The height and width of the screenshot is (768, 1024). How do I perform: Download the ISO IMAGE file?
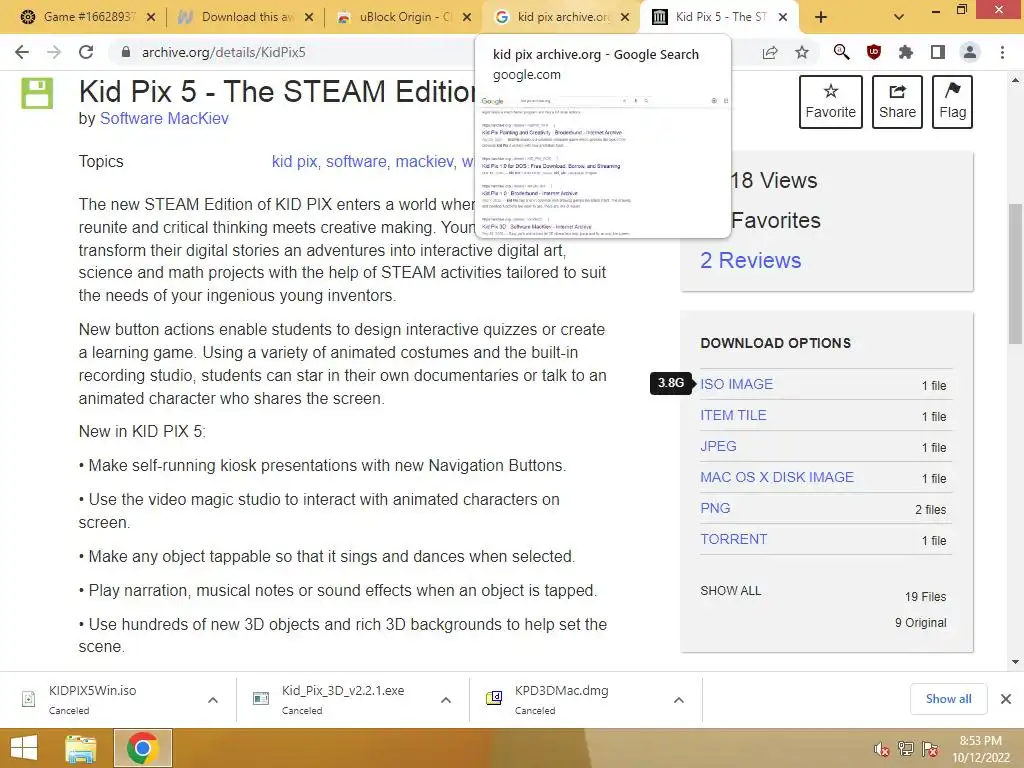[736, 384]
